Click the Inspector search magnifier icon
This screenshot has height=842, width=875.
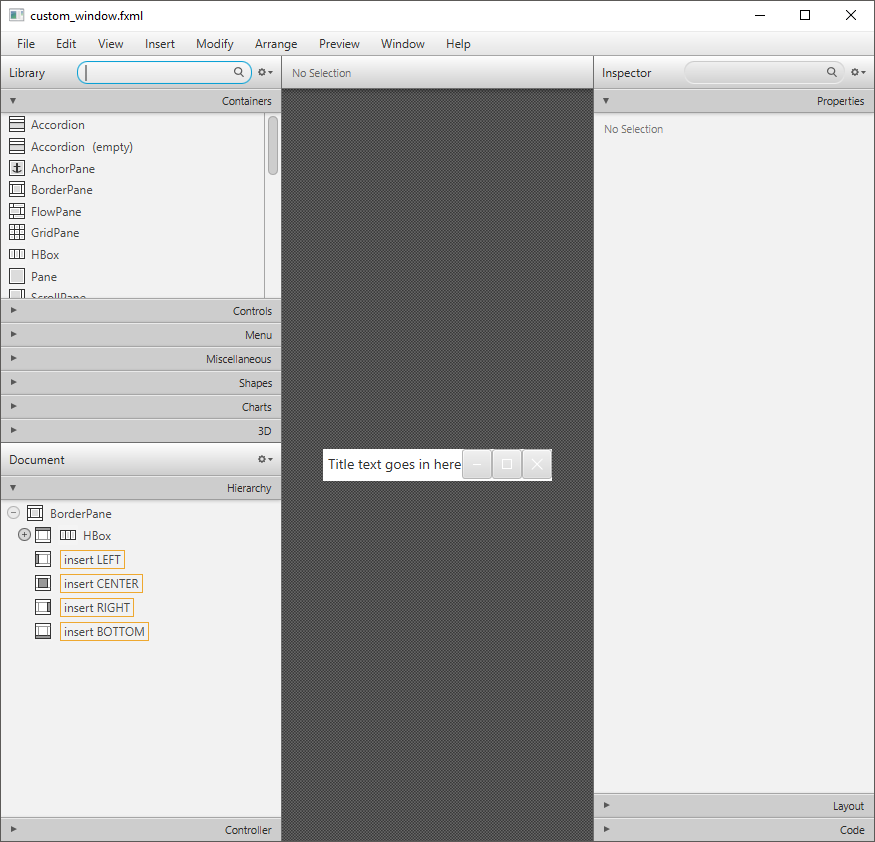(831, 72)
